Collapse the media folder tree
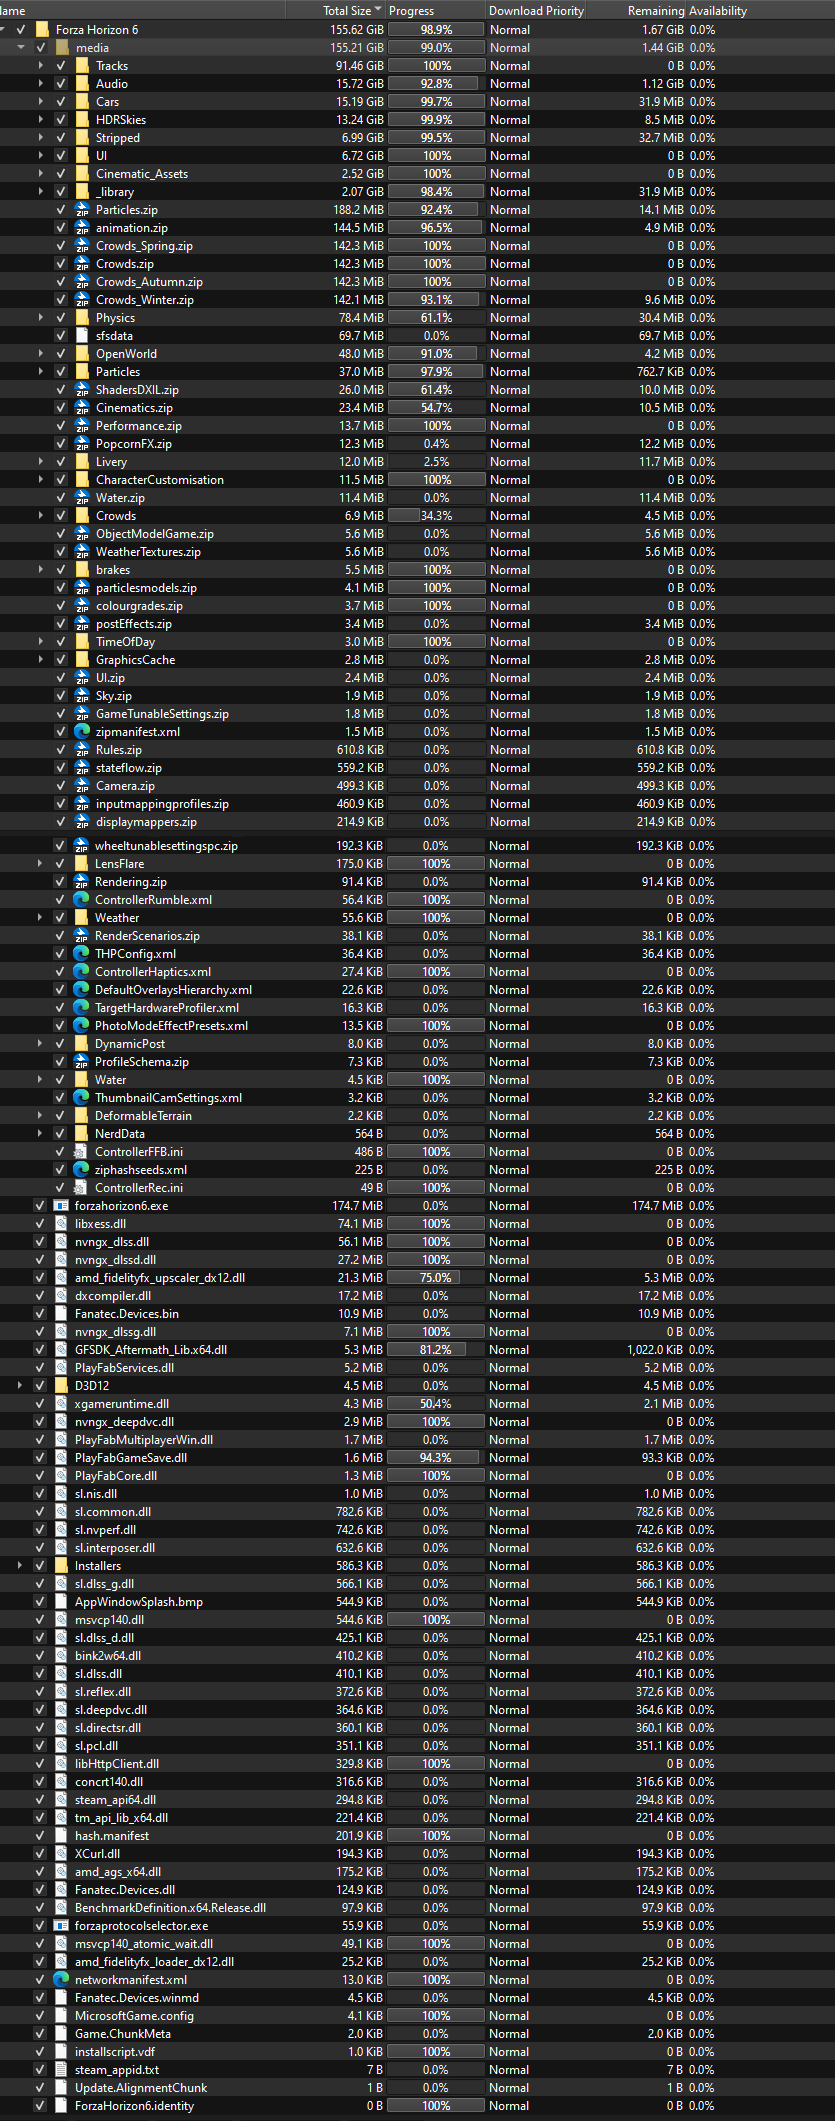The height and width of the screenshot is (2121, 835). pyautogui.click(x=21, y=48)
